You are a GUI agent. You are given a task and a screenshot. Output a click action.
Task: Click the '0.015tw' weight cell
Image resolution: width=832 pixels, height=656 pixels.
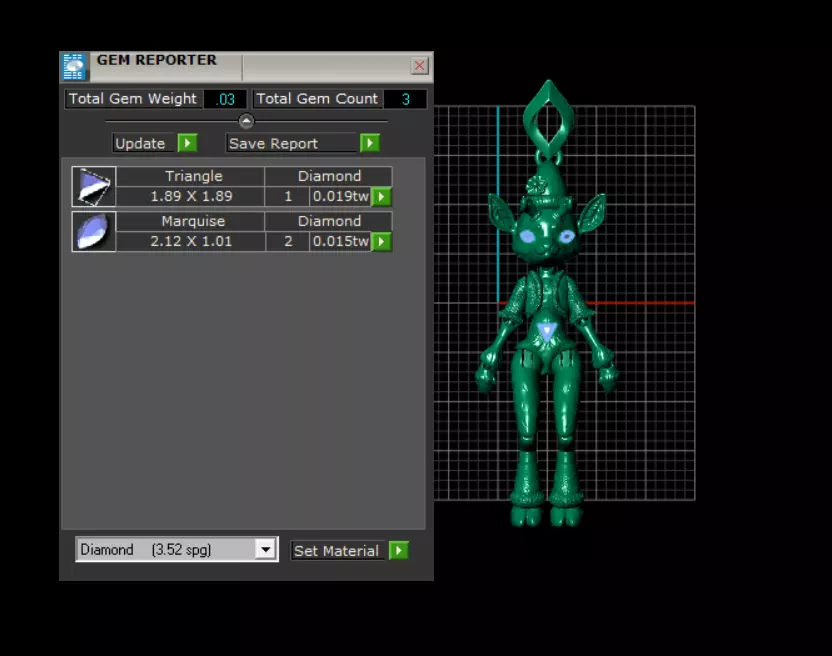(340, 241)
